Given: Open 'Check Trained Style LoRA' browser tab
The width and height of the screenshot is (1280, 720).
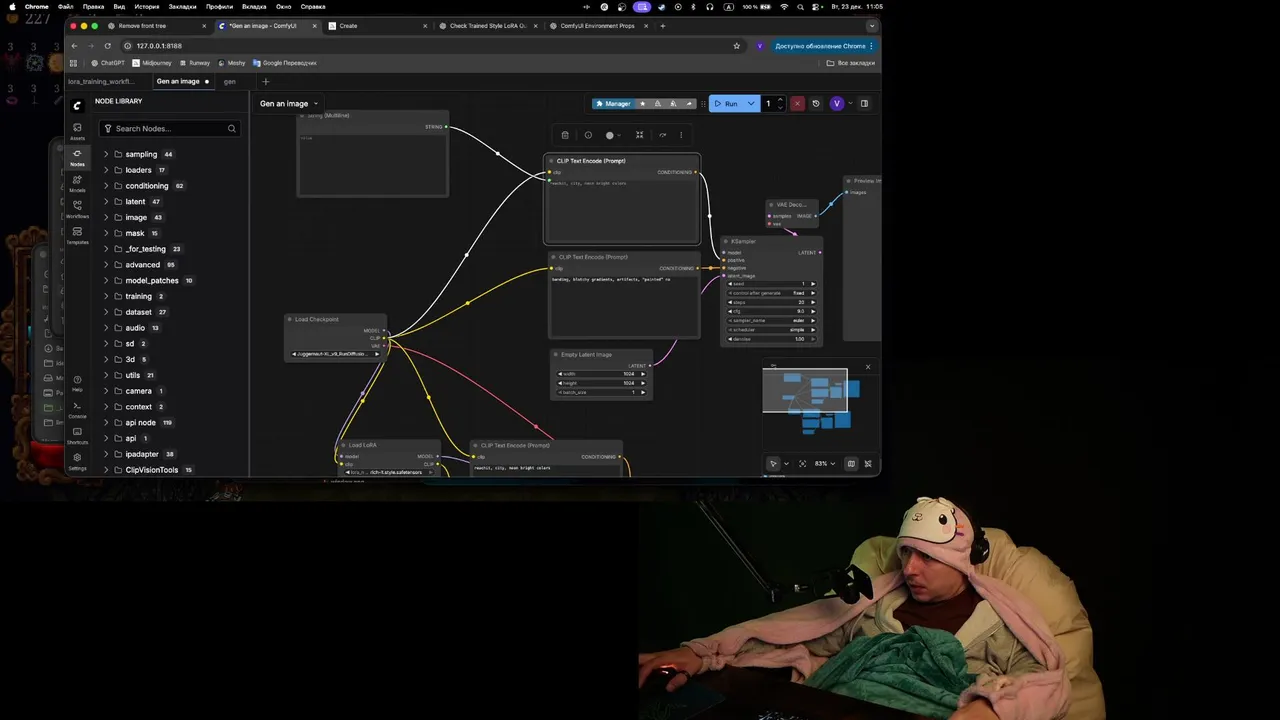Looking at the screenshot, I should (487, 26).
